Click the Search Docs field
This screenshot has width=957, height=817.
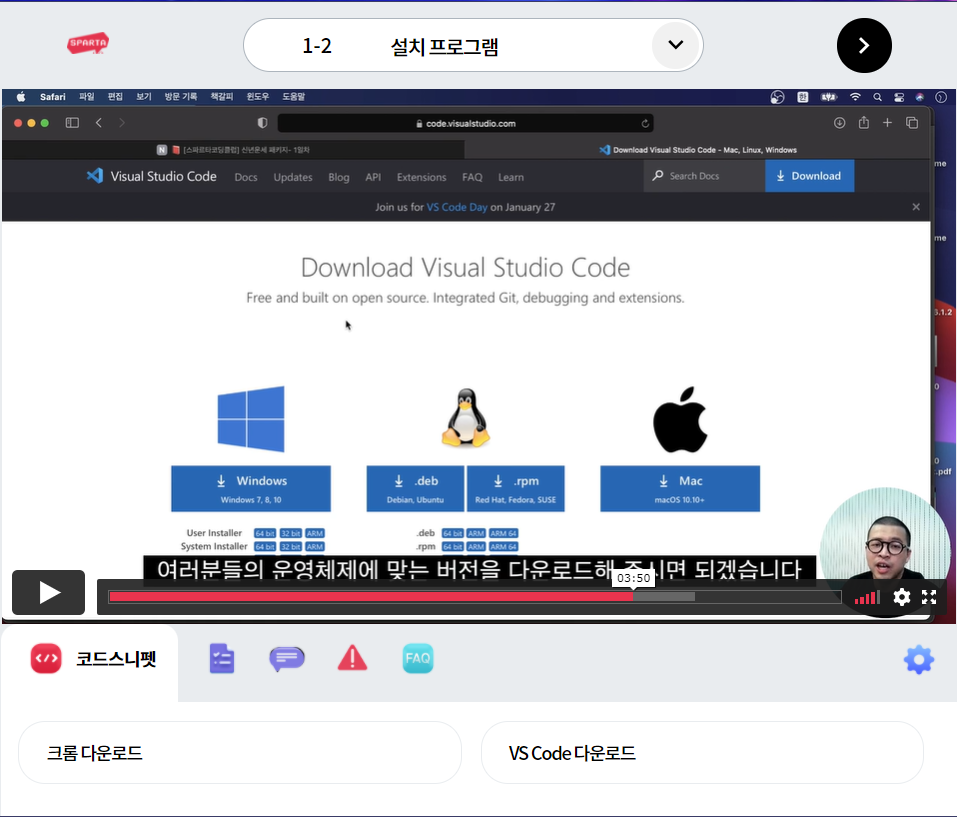pyautogui.click(x=704, y=176)
